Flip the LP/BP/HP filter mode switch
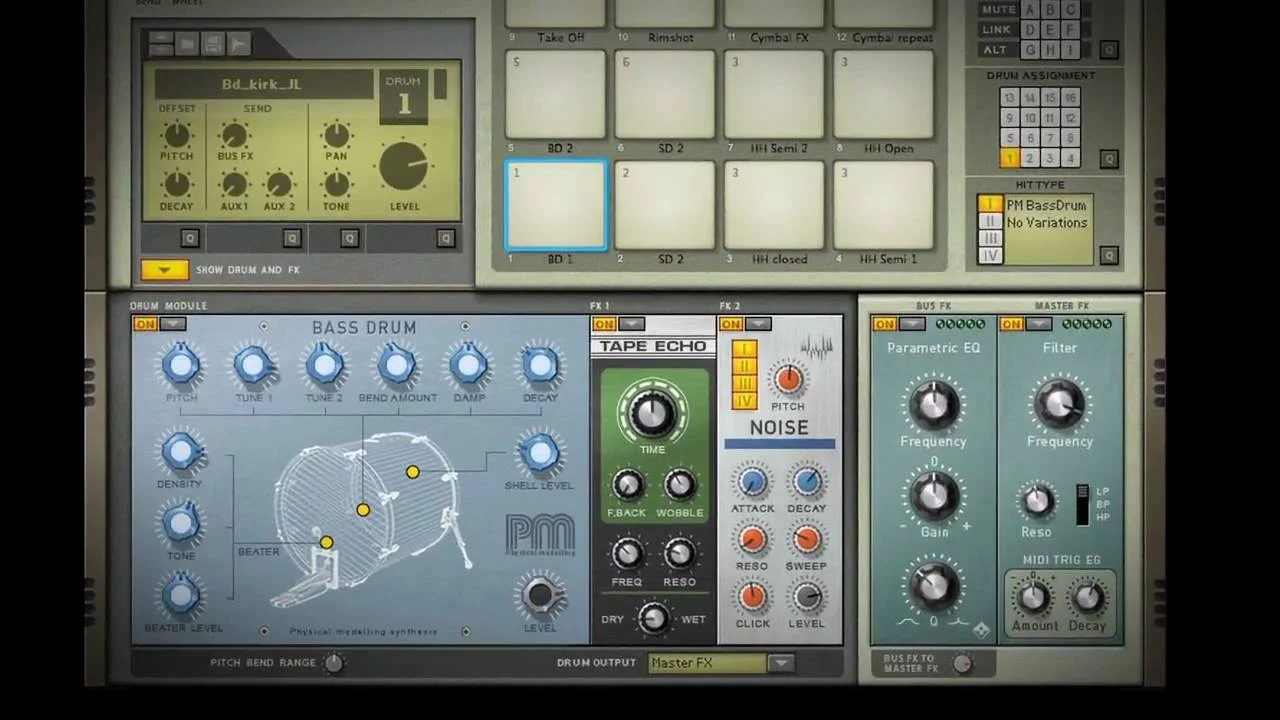Viewport: 1280px width, 720px height. point(1081,504)
